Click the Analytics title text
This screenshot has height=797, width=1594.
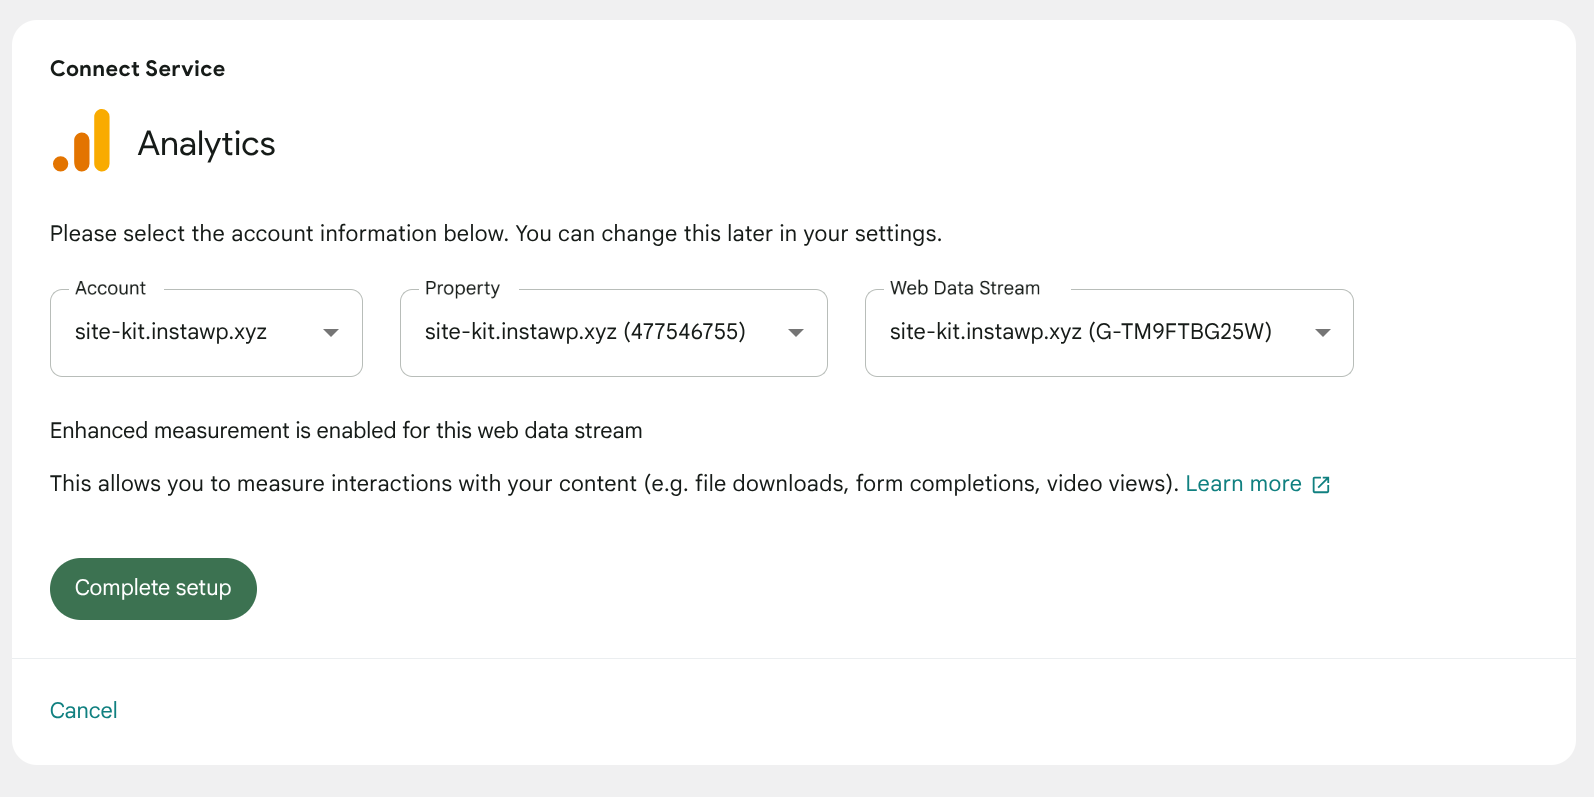point(206,143)
